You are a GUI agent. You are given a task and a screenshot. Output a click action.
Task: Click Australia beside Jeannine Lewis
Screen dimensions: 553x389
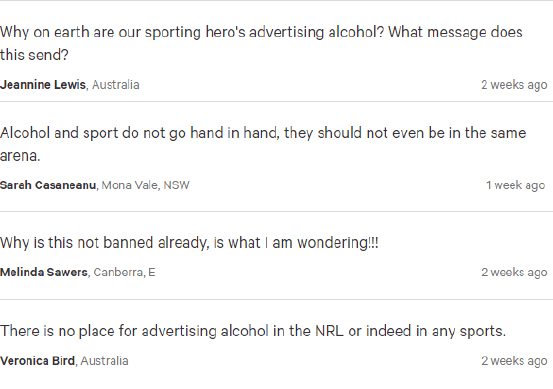[116, 85]
